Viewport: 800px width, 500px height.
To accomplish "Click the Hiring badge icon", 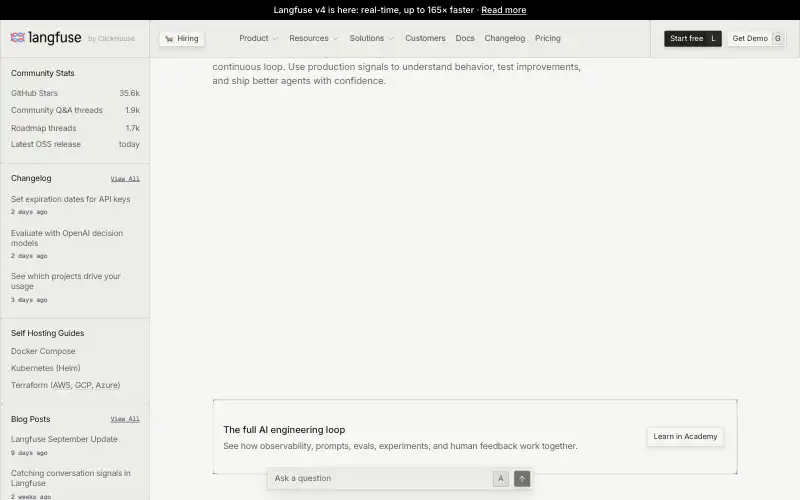I will [x=169, y=39].
